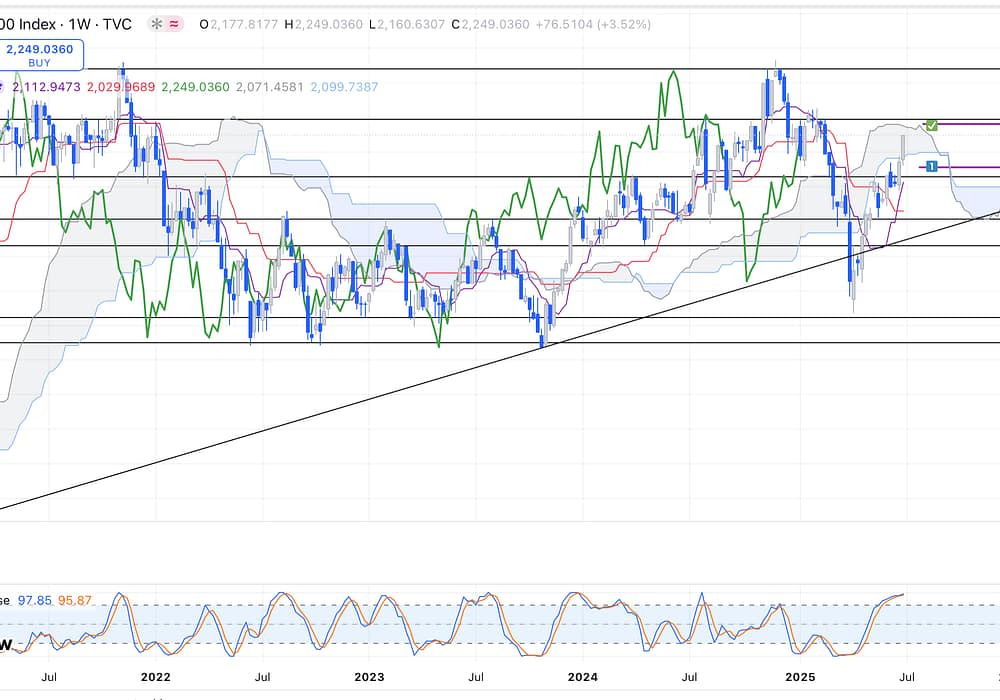Image resolution: width=1000 pixels, height=700 pixels.
Task: Click the BUY button showing 2,249.0360
Action: coord(42,54)
